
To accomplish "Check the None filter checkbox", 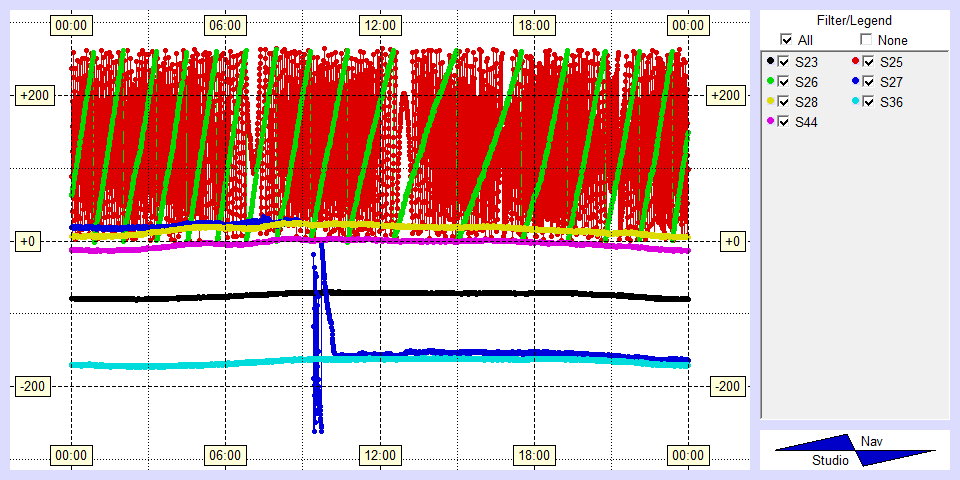I will click(x=866, y=40).
